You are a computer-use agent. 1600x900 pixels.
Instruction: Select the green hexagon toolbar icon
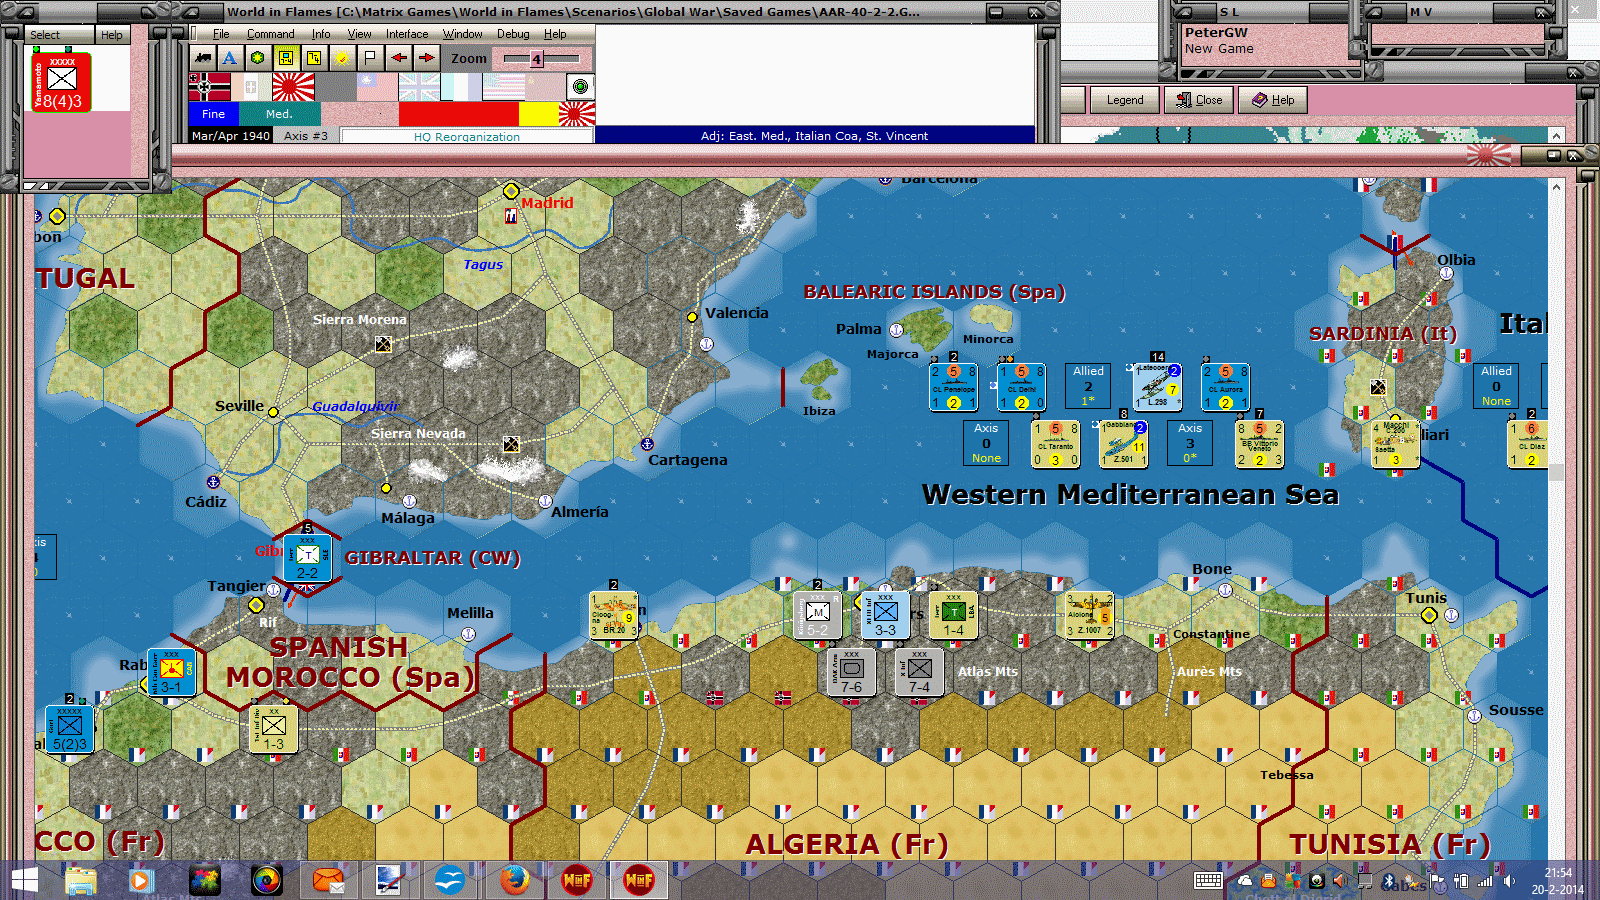[258, 58]
